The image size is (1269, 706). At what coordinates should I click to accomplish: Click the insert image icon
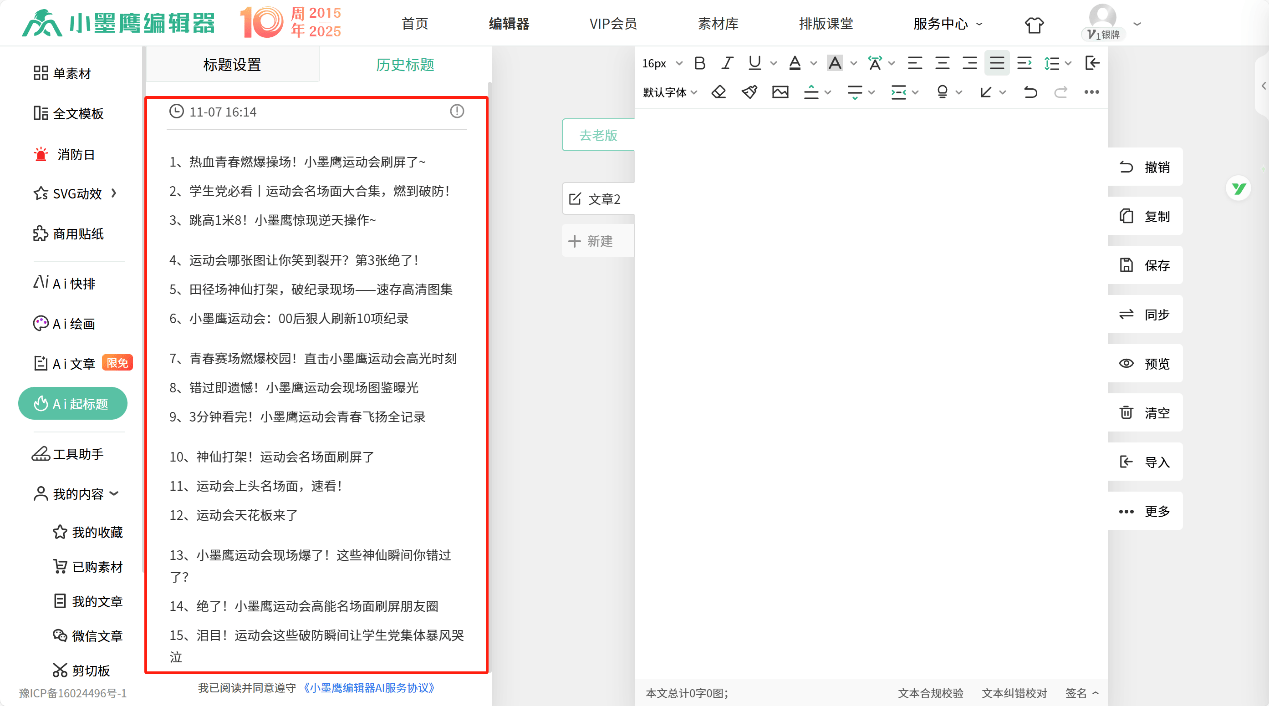pos(780,92)
